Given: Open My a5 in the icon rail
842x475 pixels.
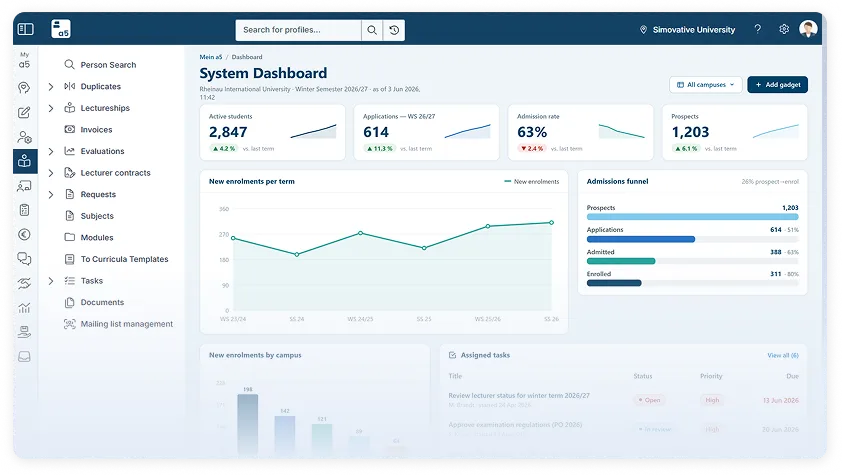Looking at the screenshot, I should tap(24, 60).
